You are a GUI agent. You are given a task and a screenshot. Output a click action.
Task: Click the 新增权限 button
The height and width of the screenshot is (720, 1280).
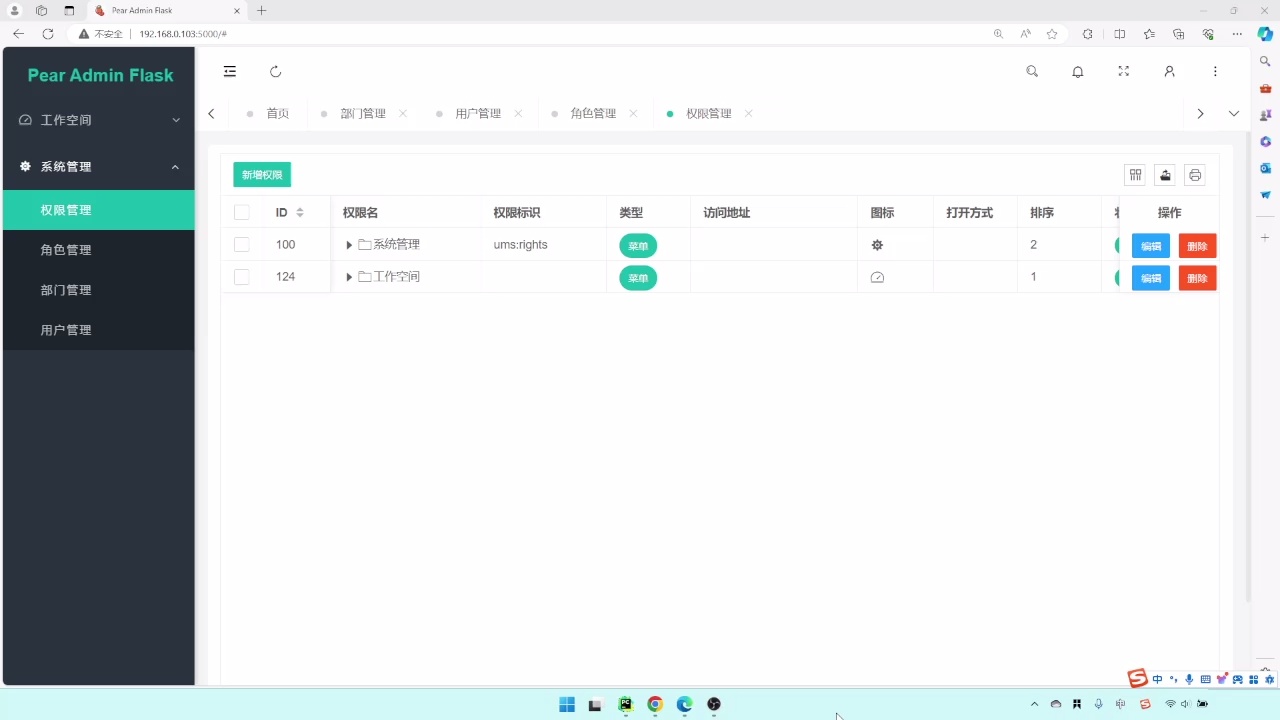(261, 174)
